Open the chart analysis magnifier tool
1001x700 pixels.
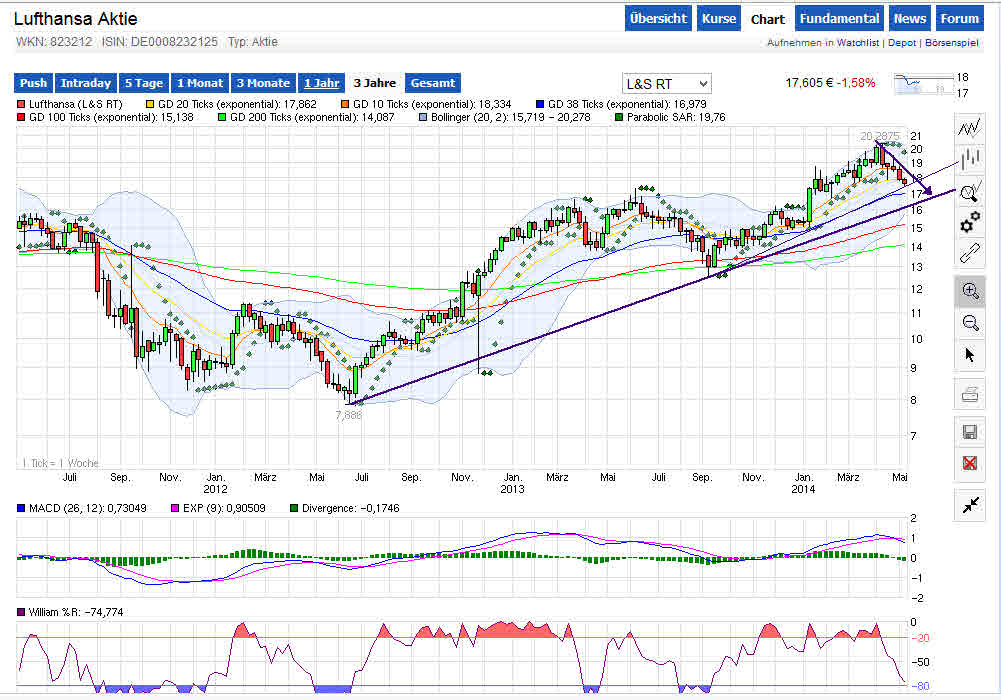pos(969,191)
